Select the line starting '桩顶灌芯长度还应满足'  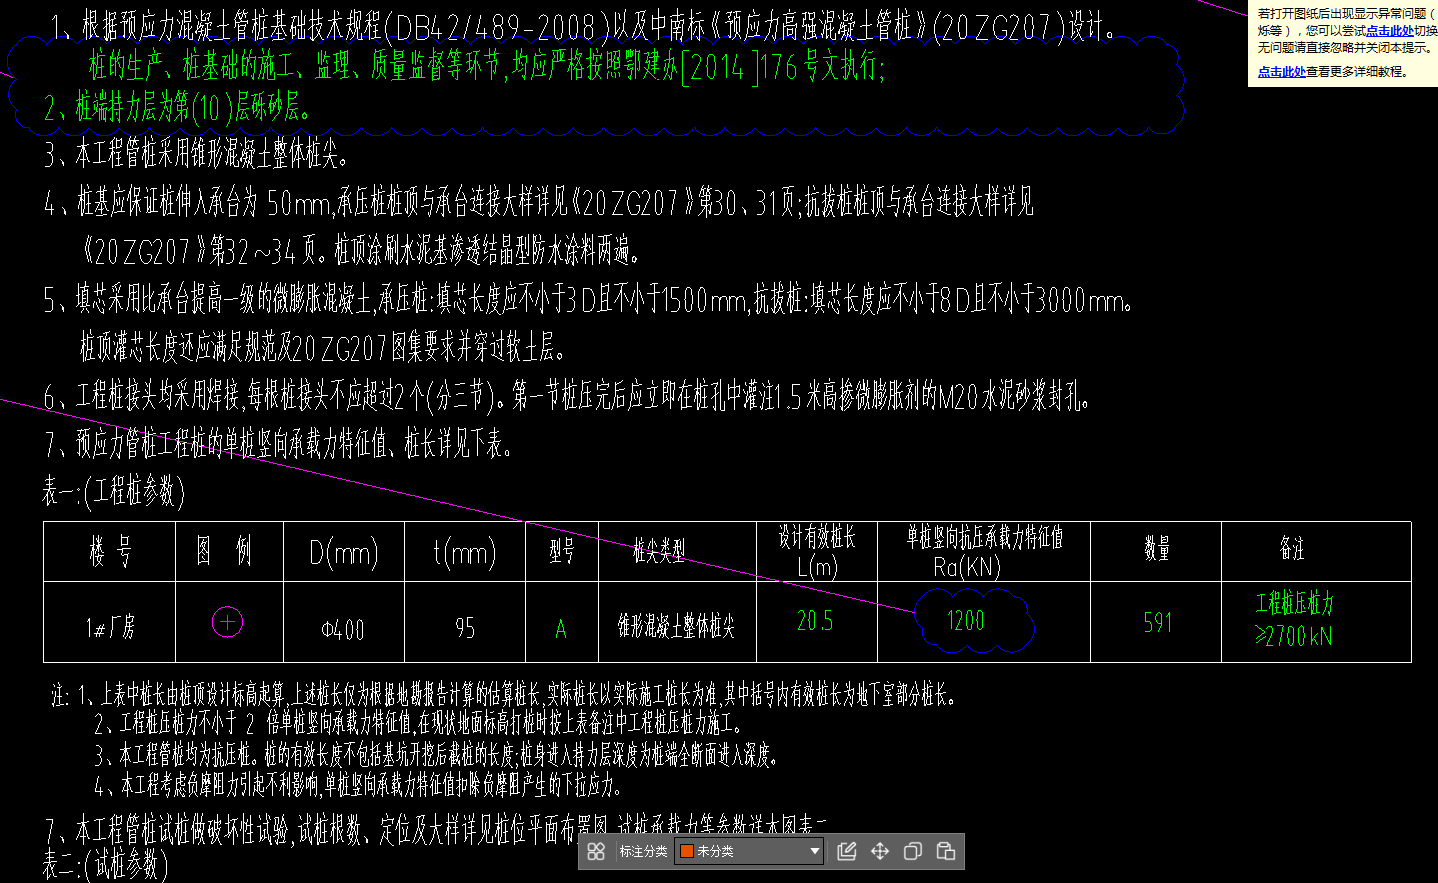tap(323, 347)
